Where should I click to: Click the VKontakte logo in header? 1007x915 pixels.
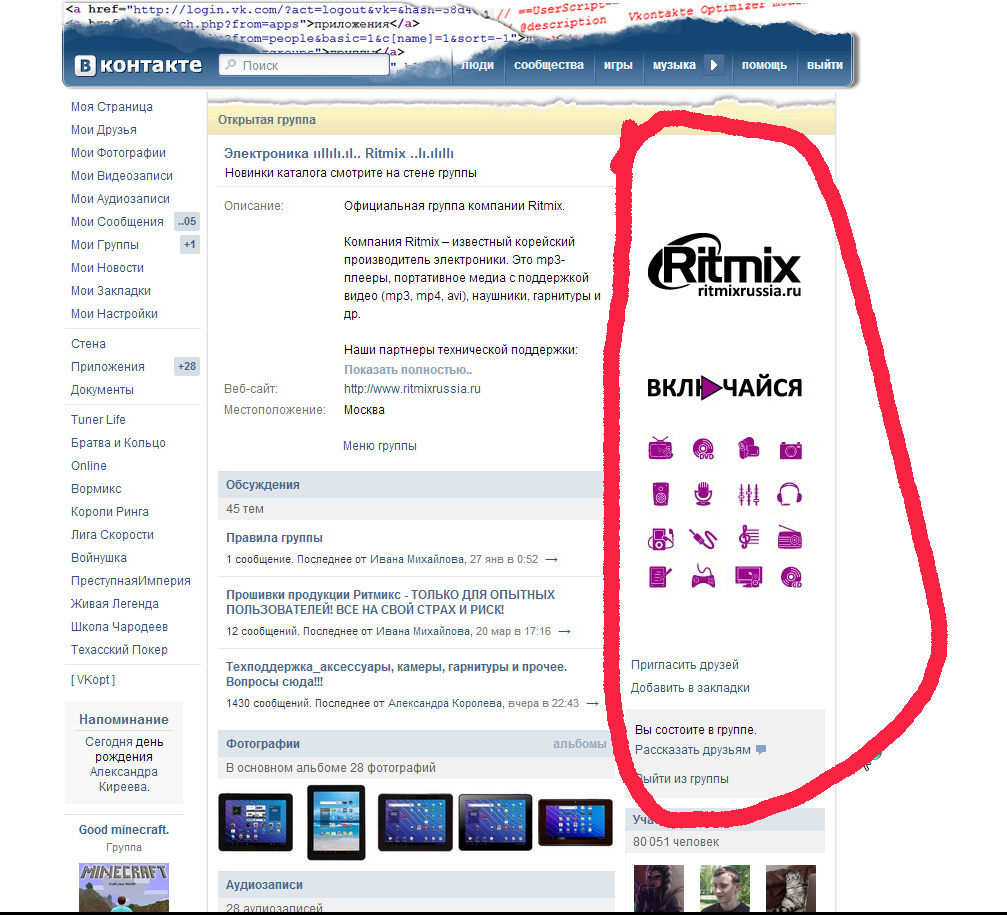click(x=138, y=65)
